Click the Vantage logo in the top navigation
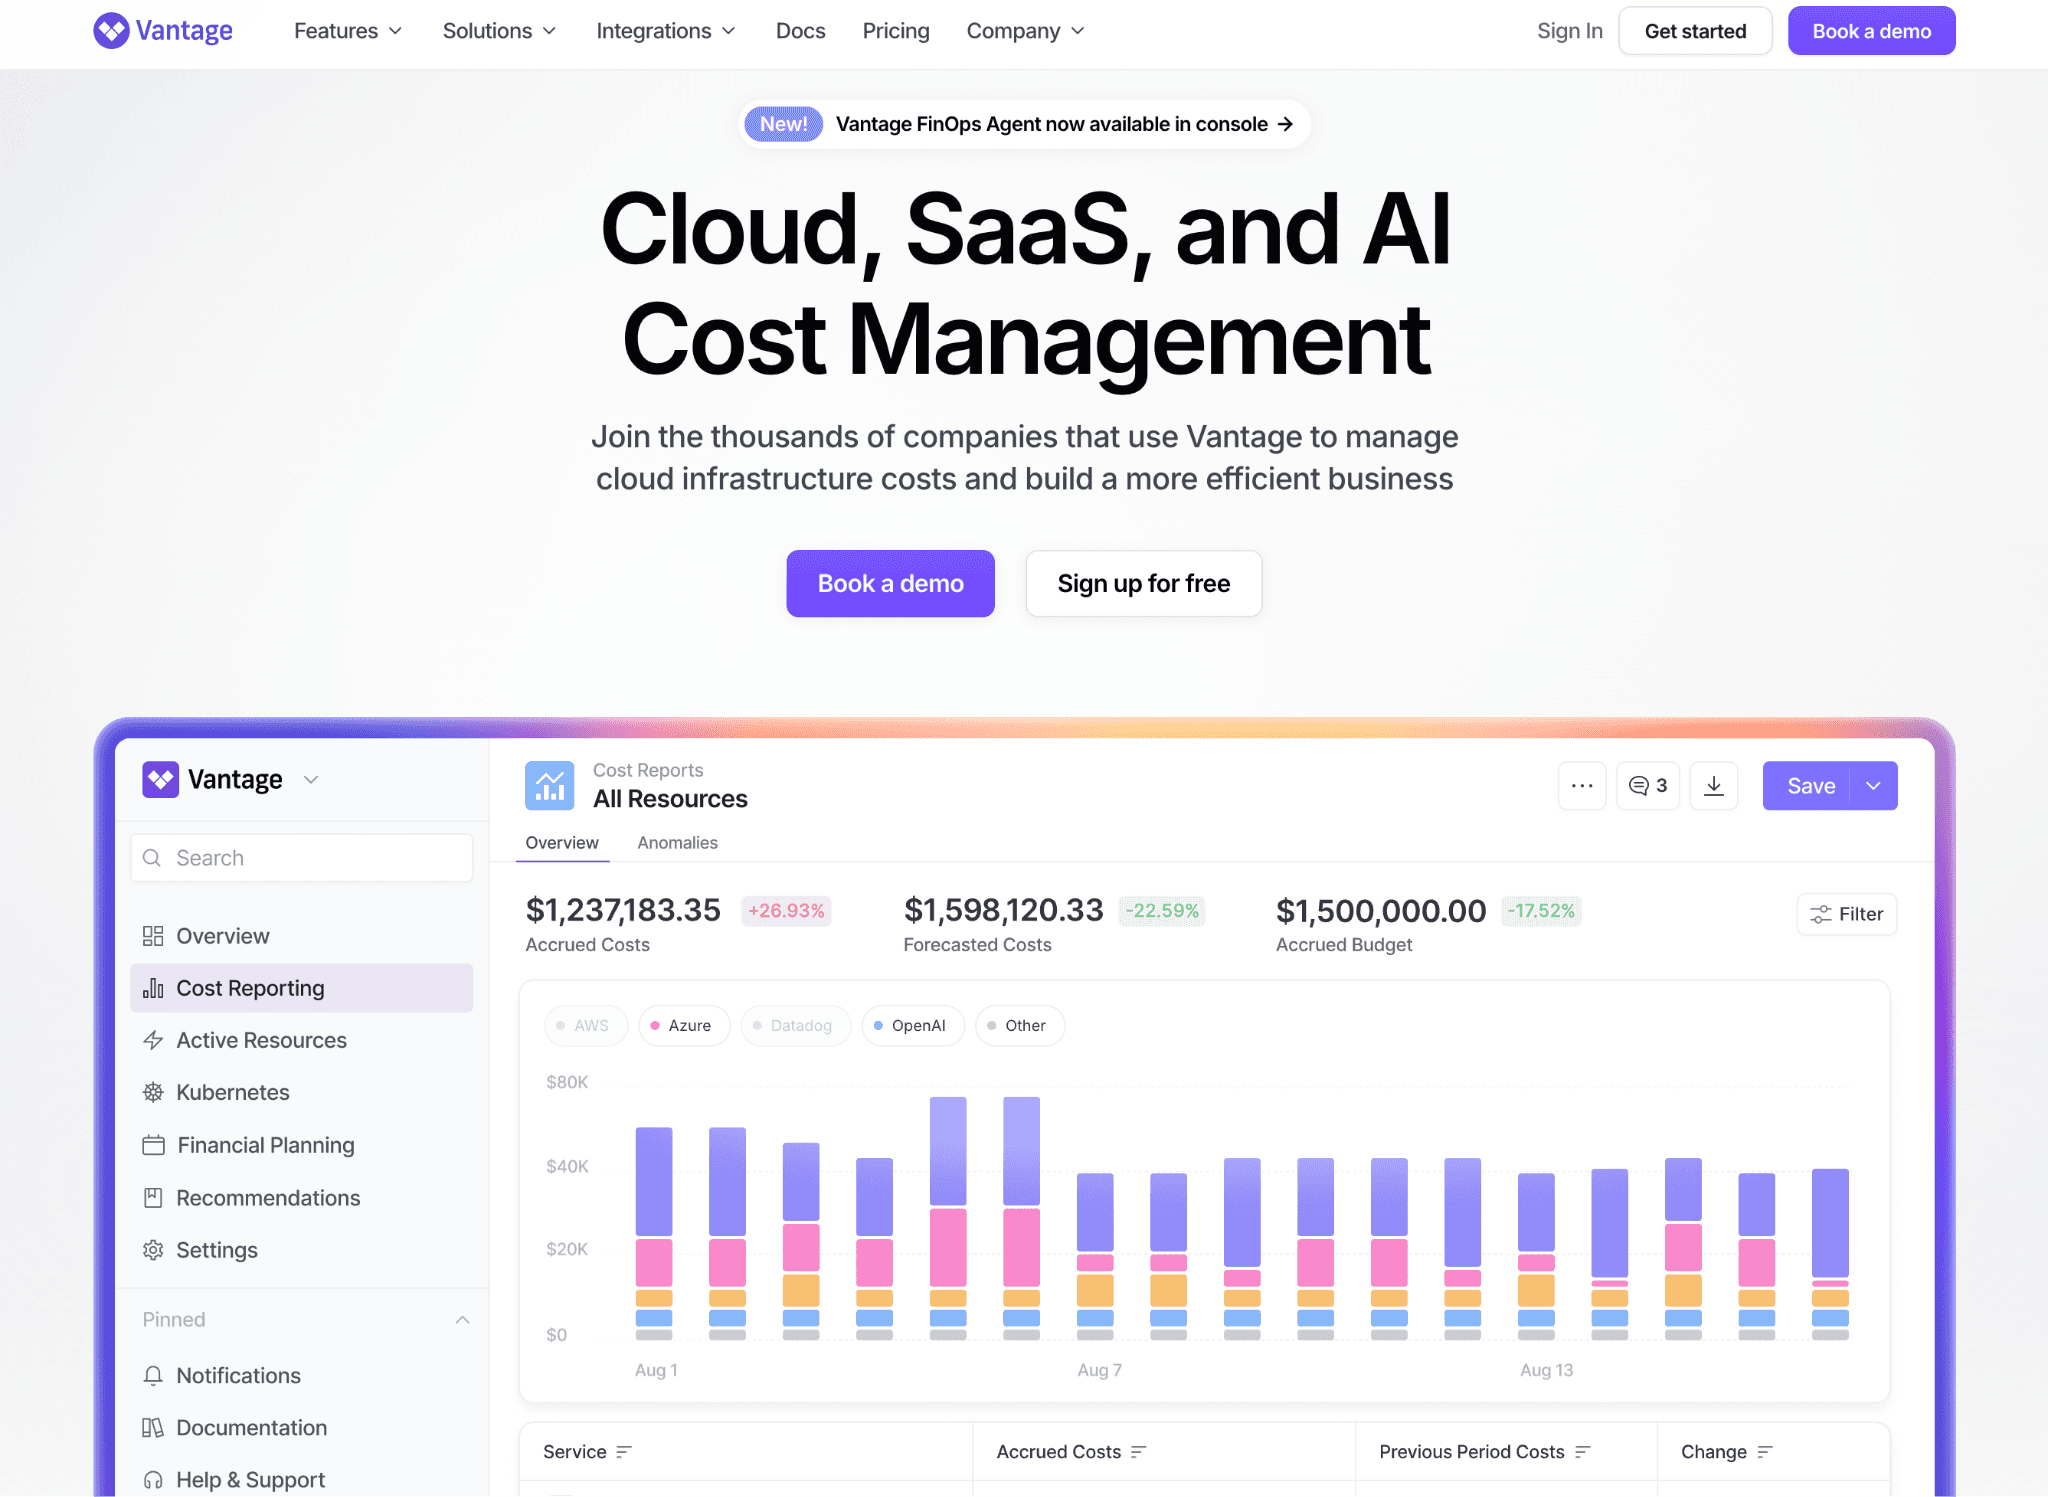This screenshot has width=2048, height=1497. pyautogui.click(x=163, y=31)
